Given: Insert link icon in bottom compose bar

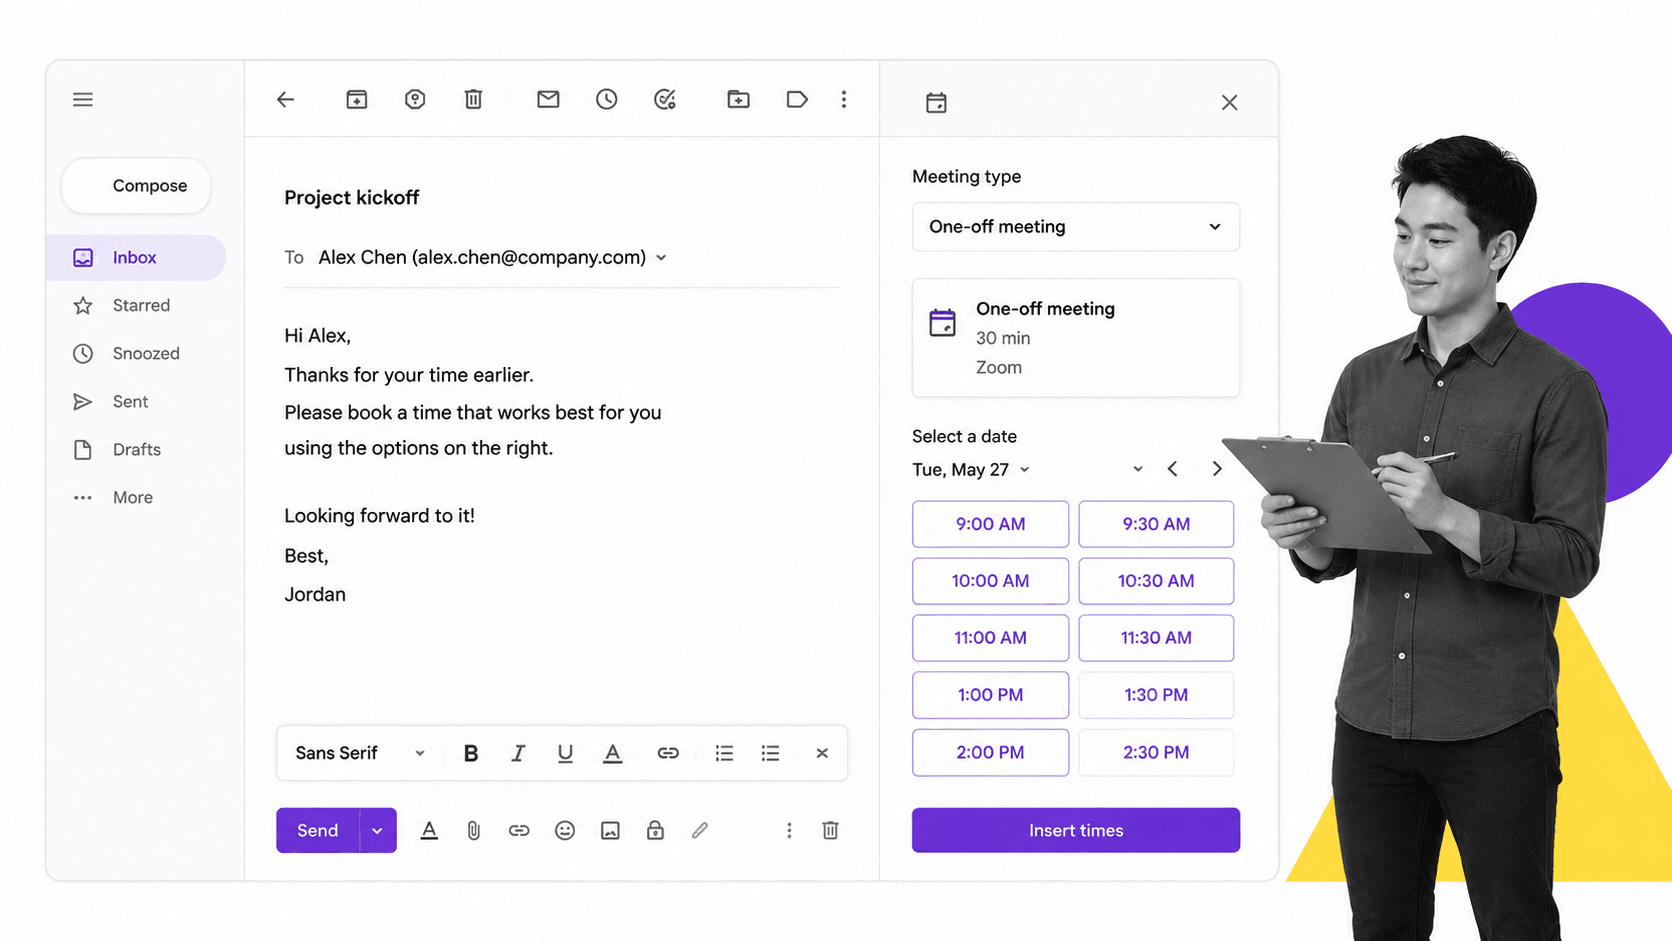Looking at the screenshot, I should (x=519, y=830).
